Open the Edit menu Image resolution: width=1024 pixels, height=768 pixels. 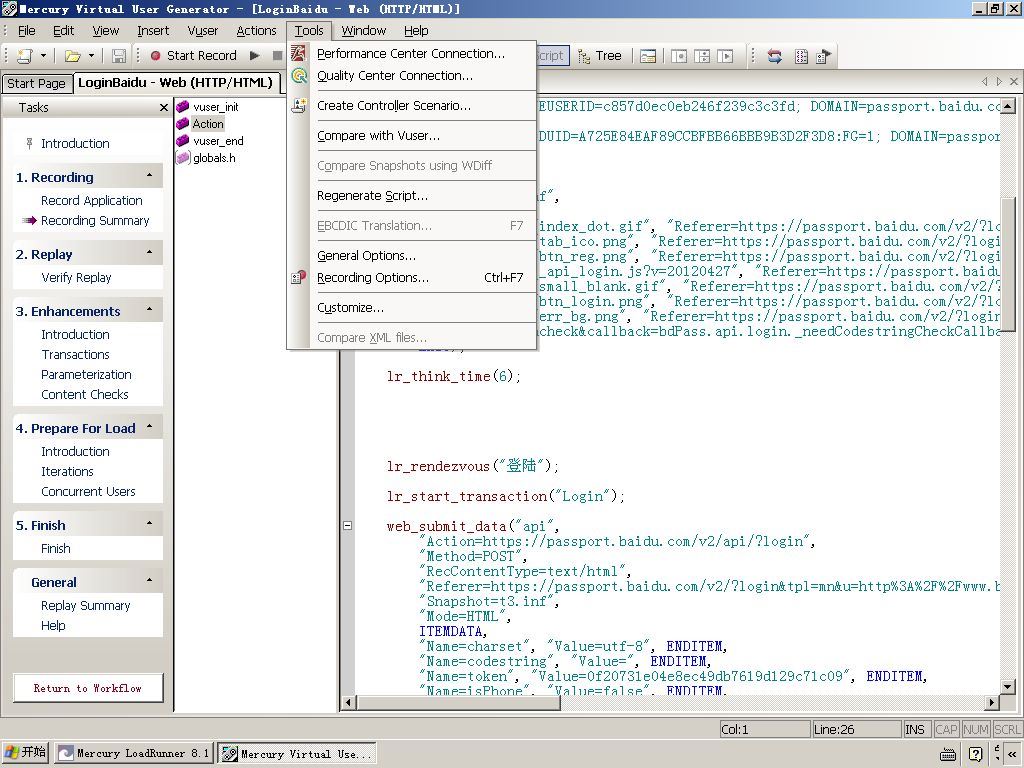(x=63, y=31)
